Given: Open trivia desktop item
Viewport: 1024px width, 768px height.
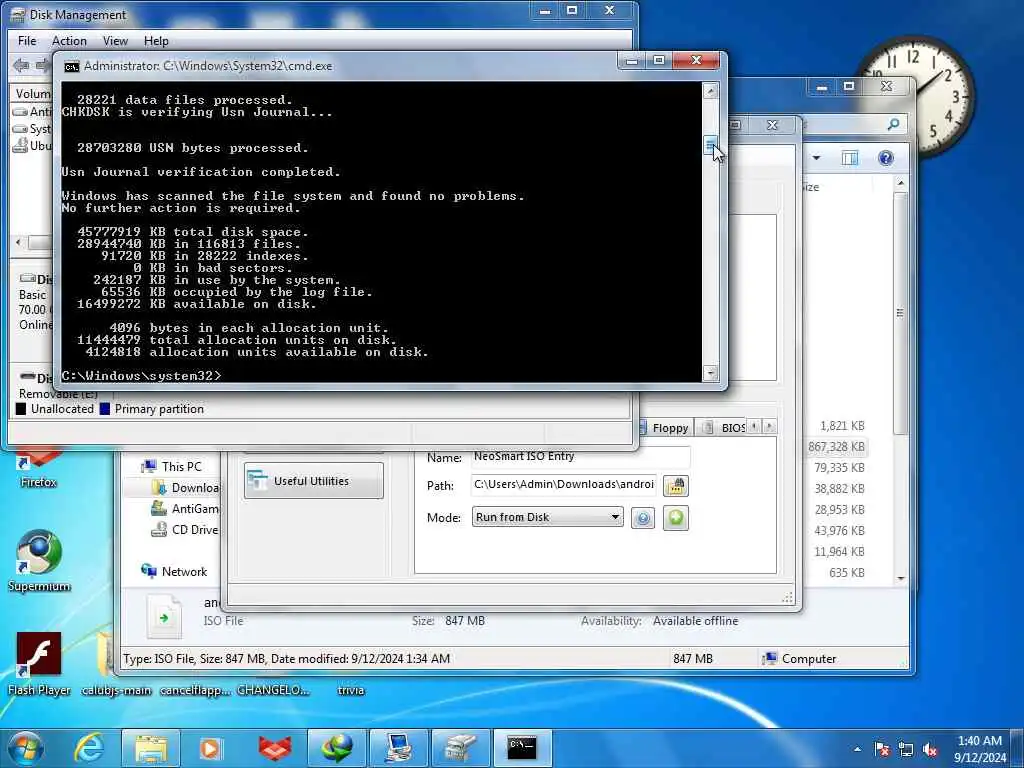Looking at the screenshot, I should click(x=351, y=690).
